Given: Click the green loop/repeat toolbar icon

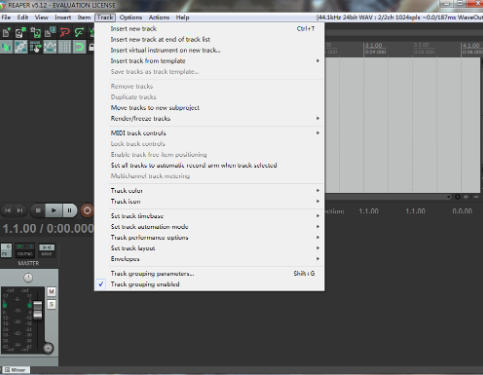Looking at the screenshot, I should pos(79,47).
